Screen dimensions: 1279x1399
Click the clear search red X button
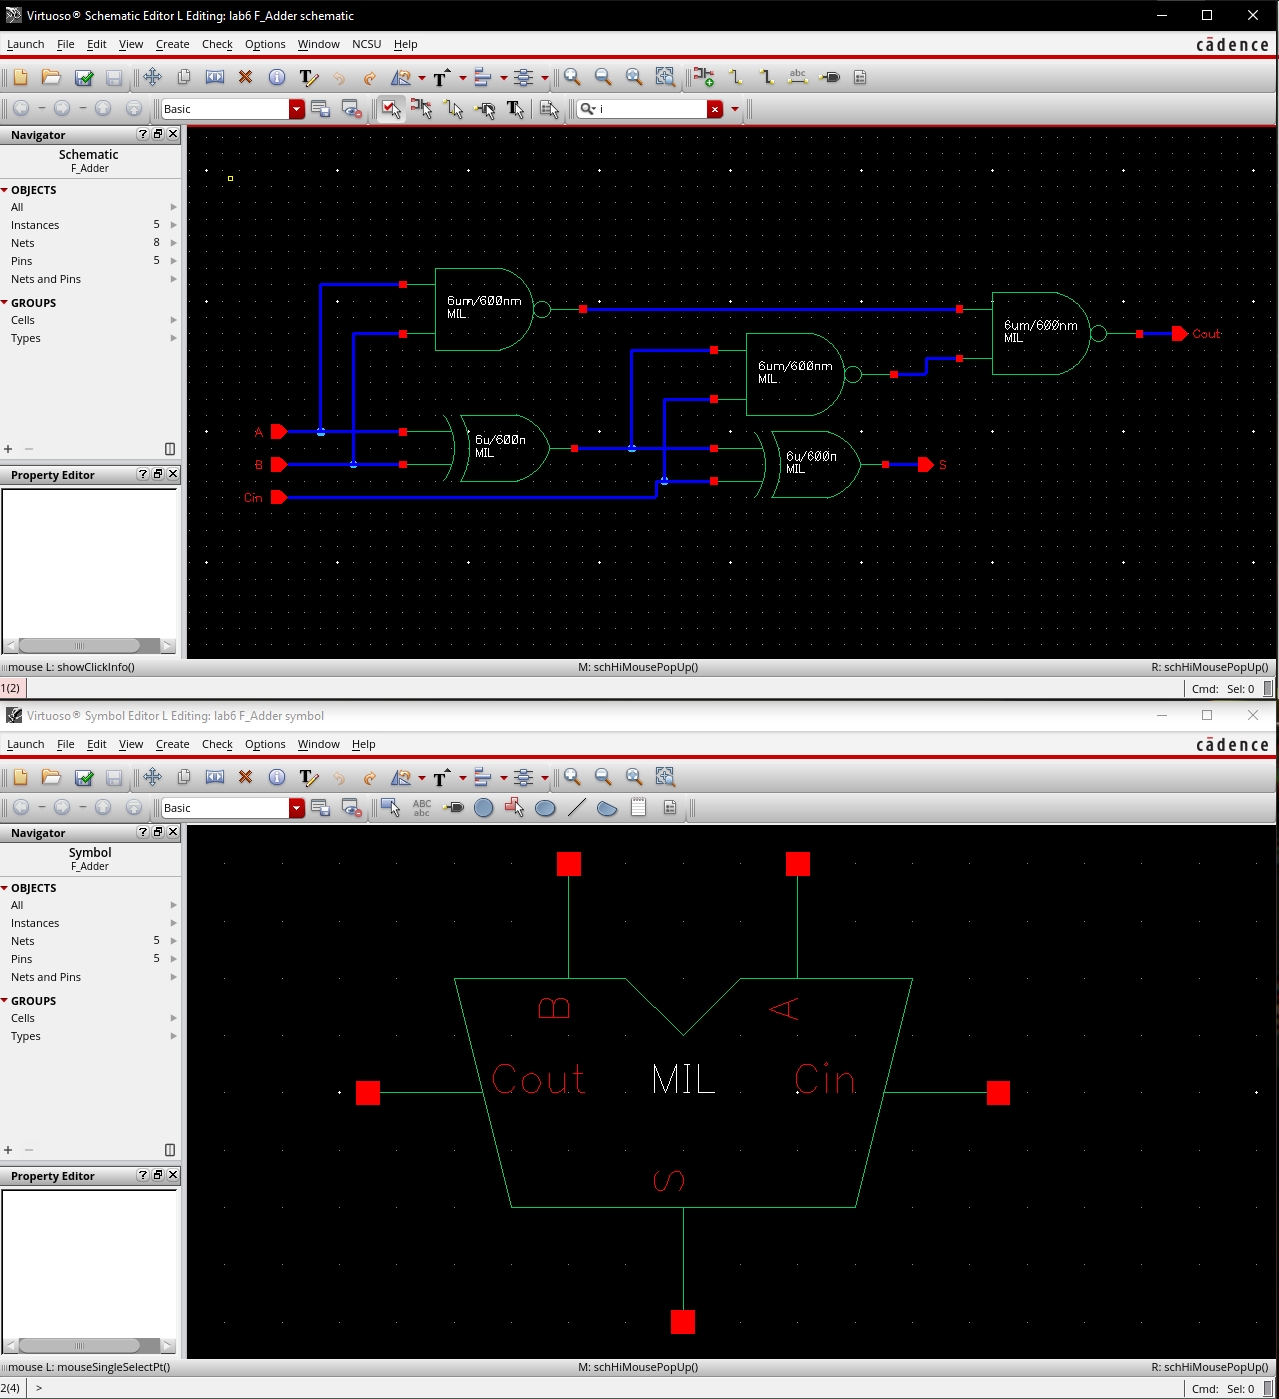[x=715, y=109]
